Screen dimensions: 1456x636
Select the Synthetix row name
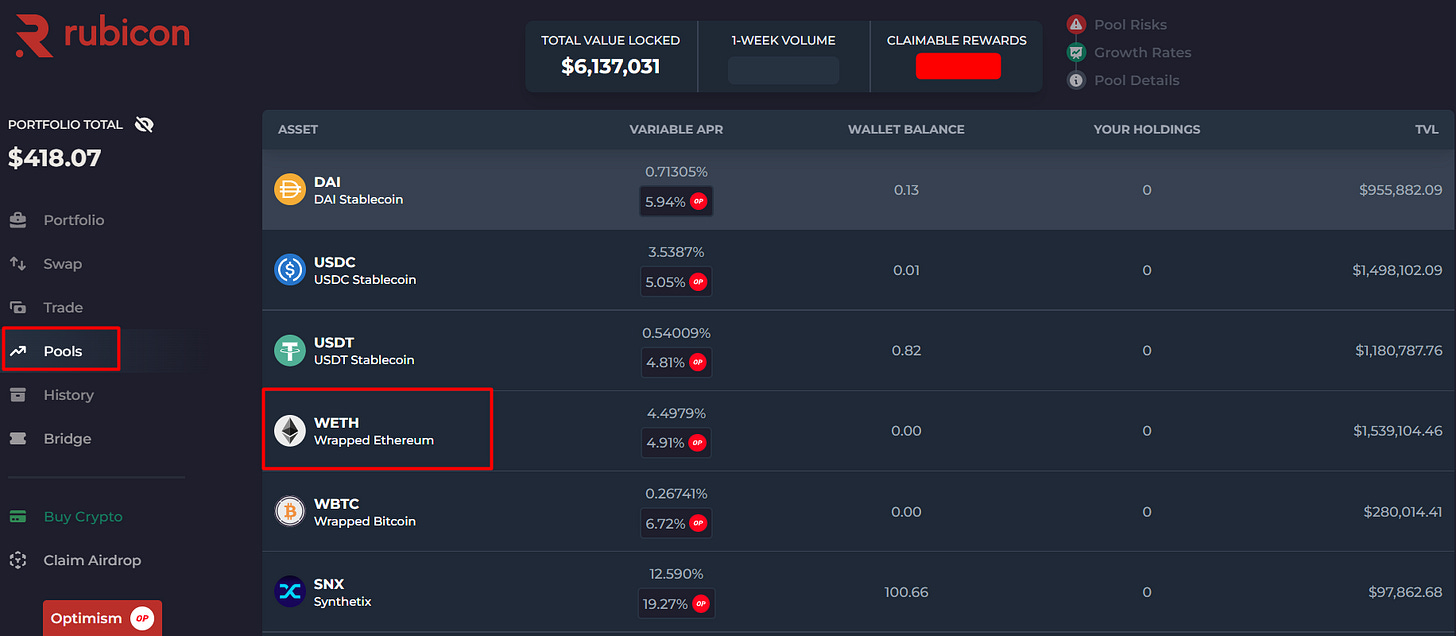(x=343, y=602)
